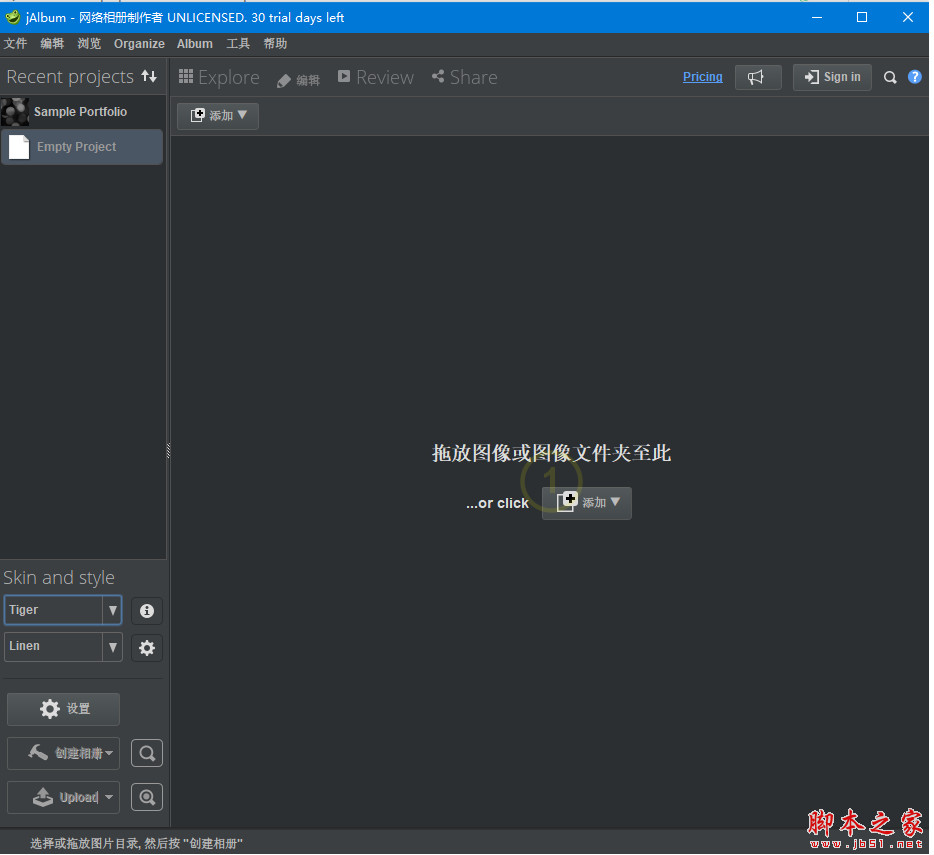Click the Sign in button
This screenshot has height=855, width=934.
(832, 78)
